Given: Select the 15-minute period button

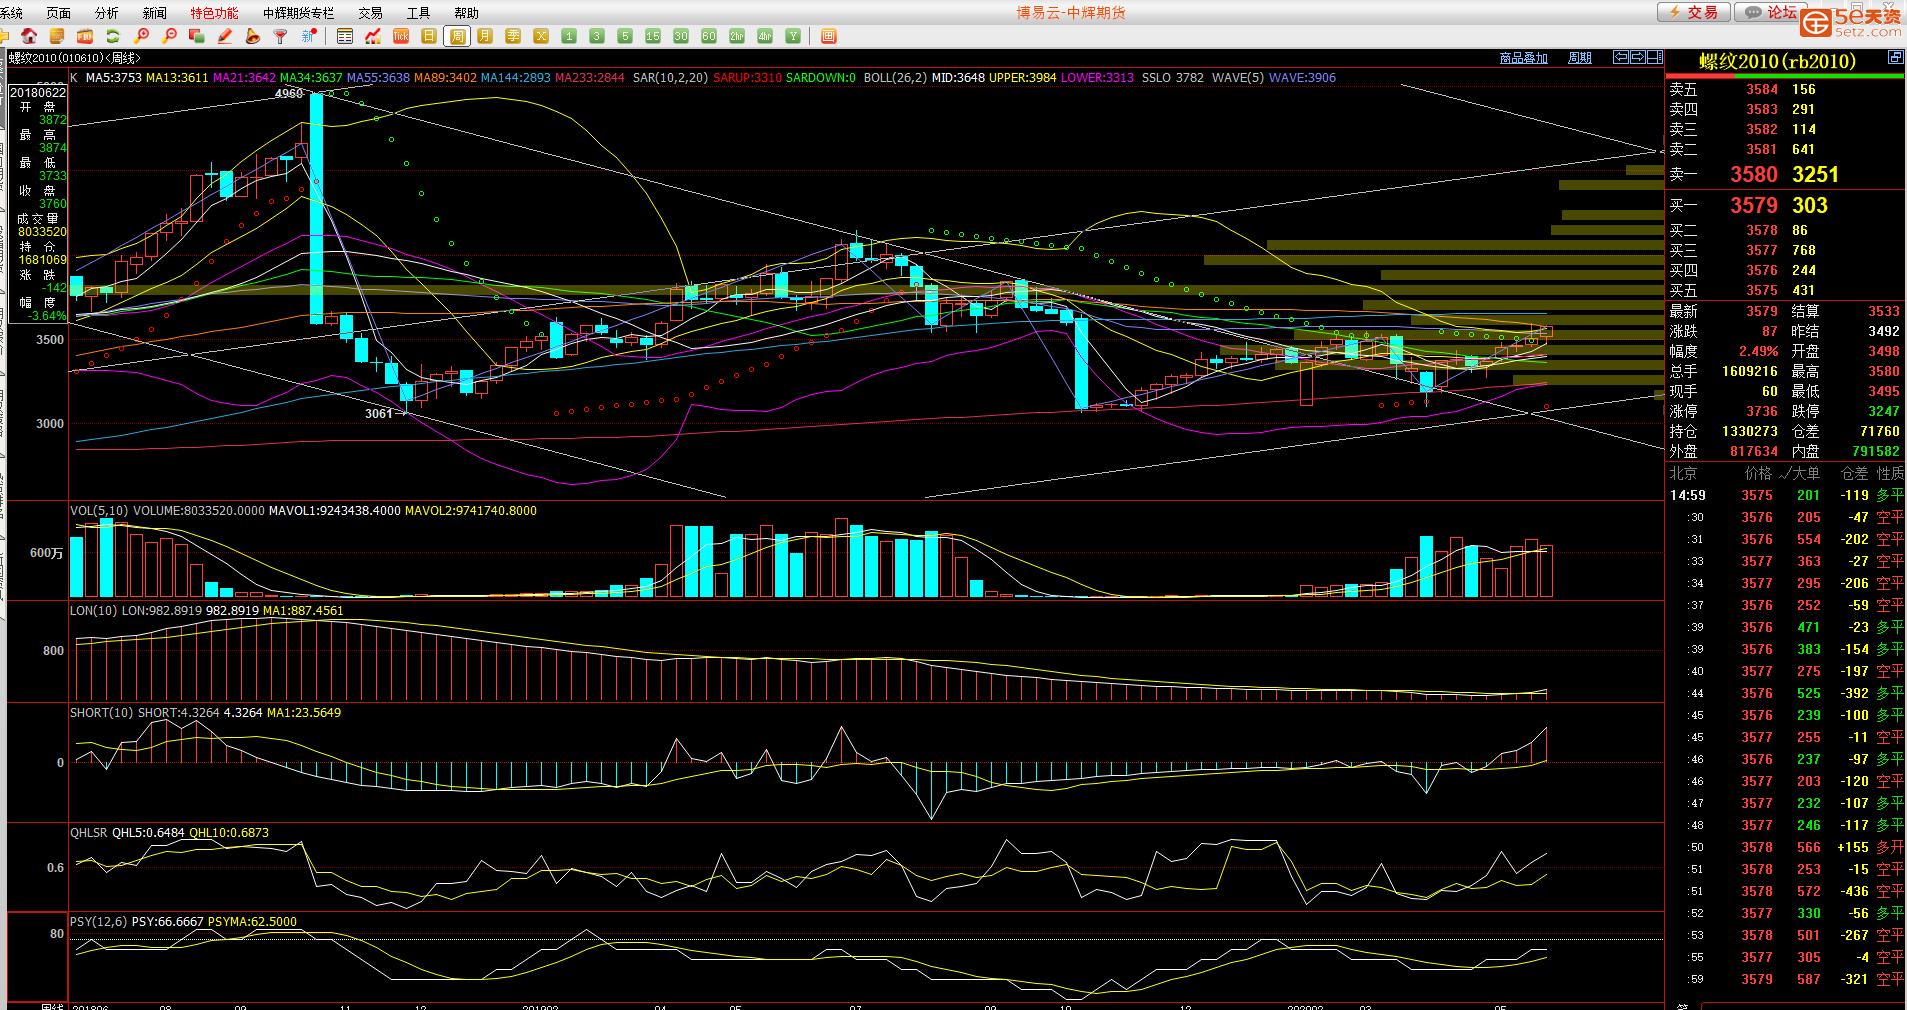Looking at the screenshot, I should (653, 36).
